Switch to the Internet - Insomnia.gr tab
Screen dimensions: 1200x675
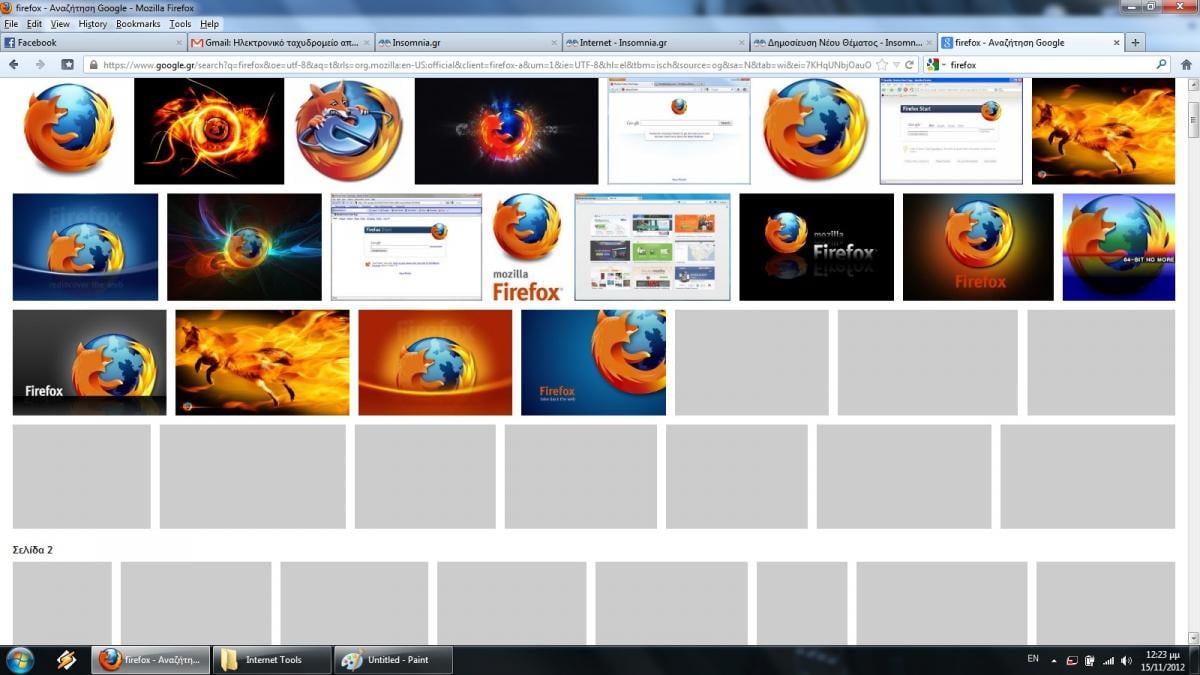point(655,43)
